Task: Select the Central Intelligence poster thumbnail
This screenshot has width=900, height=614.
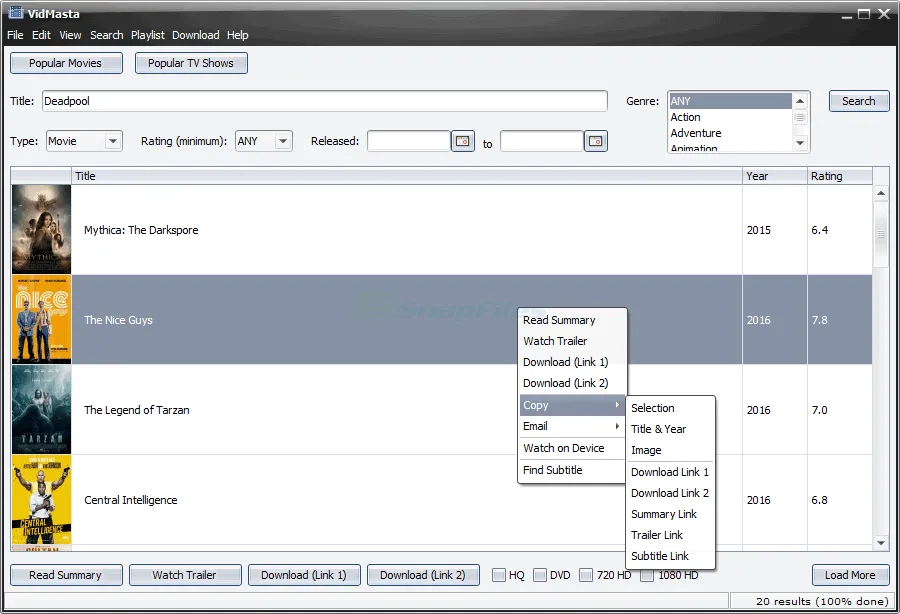Action: click(41, 500)
